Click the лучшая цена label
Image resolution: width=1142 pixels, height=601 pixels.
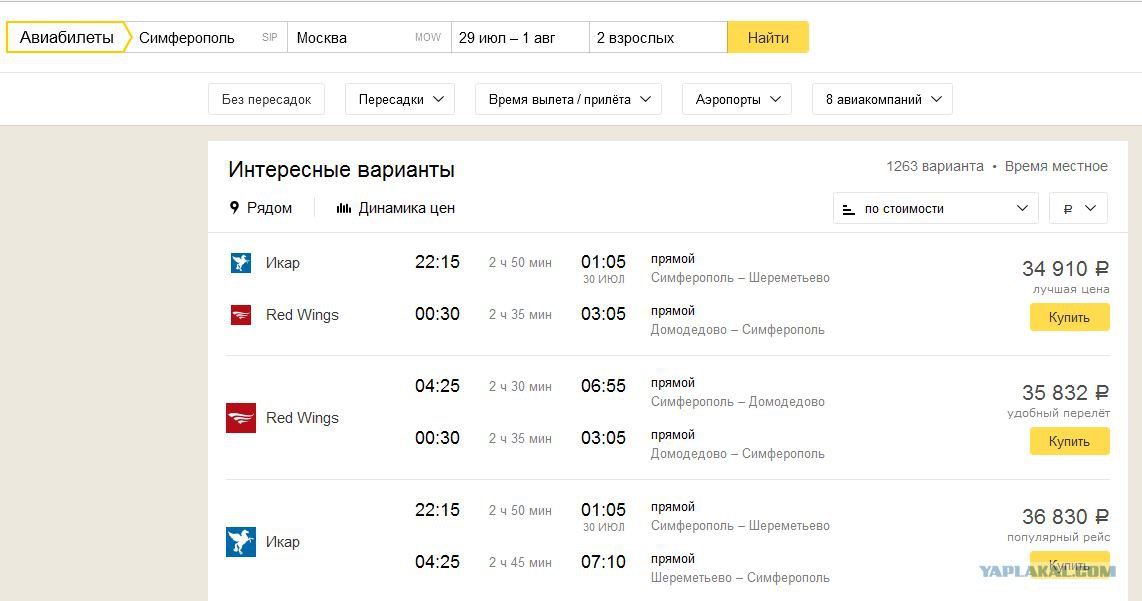click(x=1071, y=289)
